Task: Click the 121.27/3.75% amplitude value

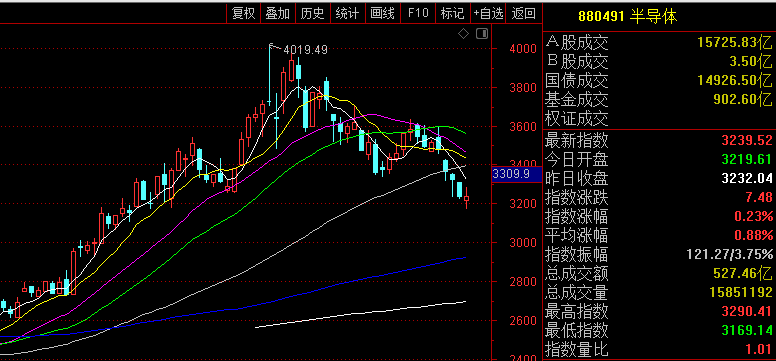Action: point(729,255)
